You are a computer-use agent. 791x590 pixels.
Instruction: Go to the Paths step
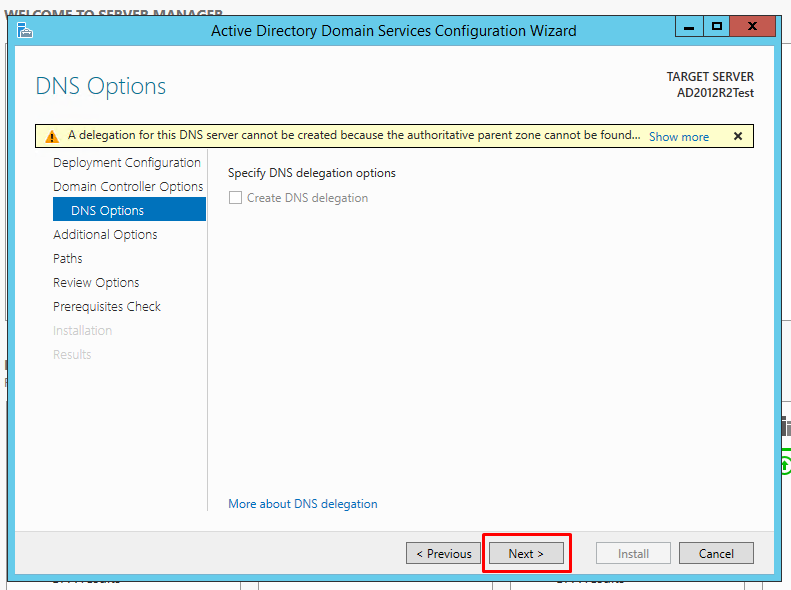[68, 258]
